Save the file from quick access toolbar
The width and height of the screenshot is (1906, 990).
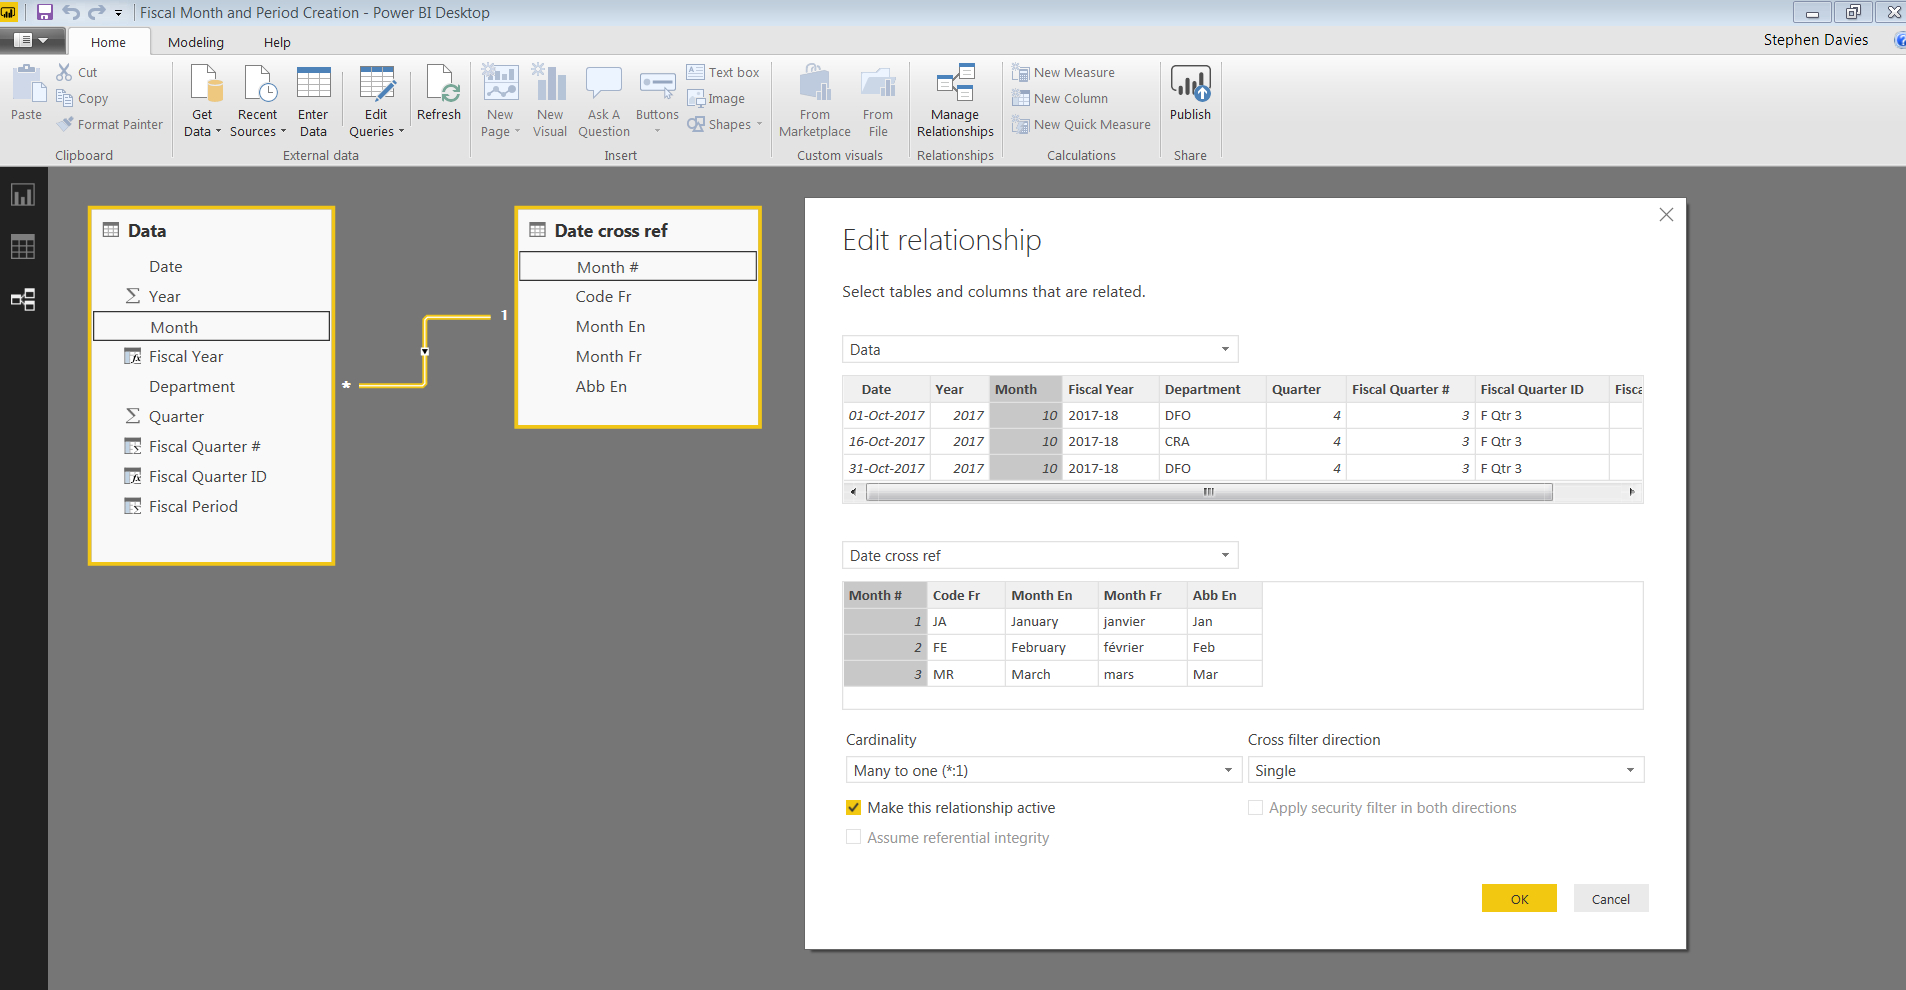point(44,12)
